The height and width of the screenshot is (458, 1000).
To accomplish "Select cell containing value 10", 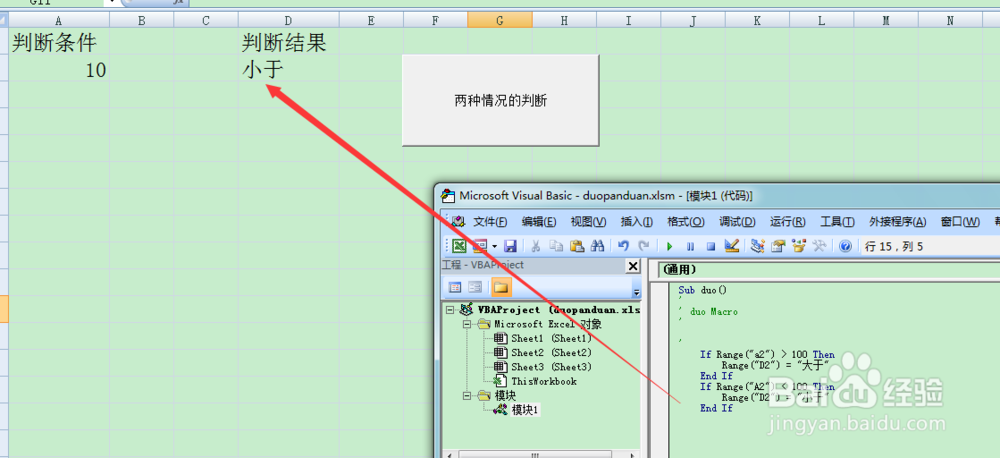I will (x=59, y=70).
